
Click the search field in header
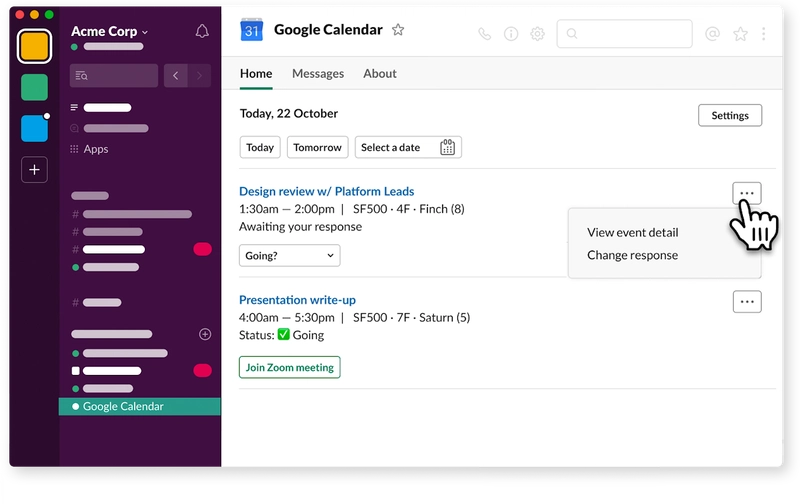[x=625, y=34]
